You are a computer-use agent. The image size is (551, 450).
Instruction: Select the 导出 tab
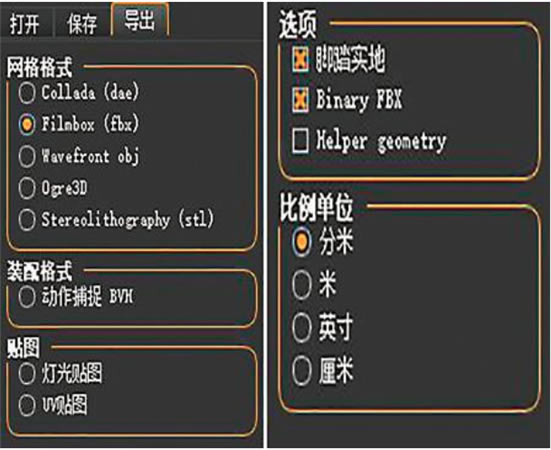pyautogui.click(x=140, y=20)
